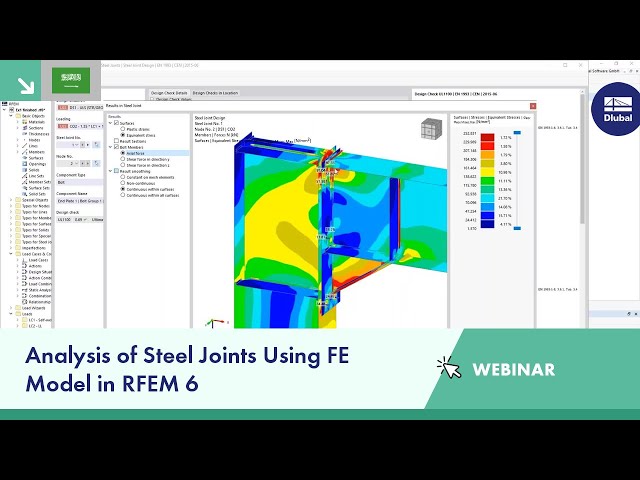The height and width of the screenshot is (480, 640).
Task: Click the Solids icon in the navigator
Action: (24, 170)
